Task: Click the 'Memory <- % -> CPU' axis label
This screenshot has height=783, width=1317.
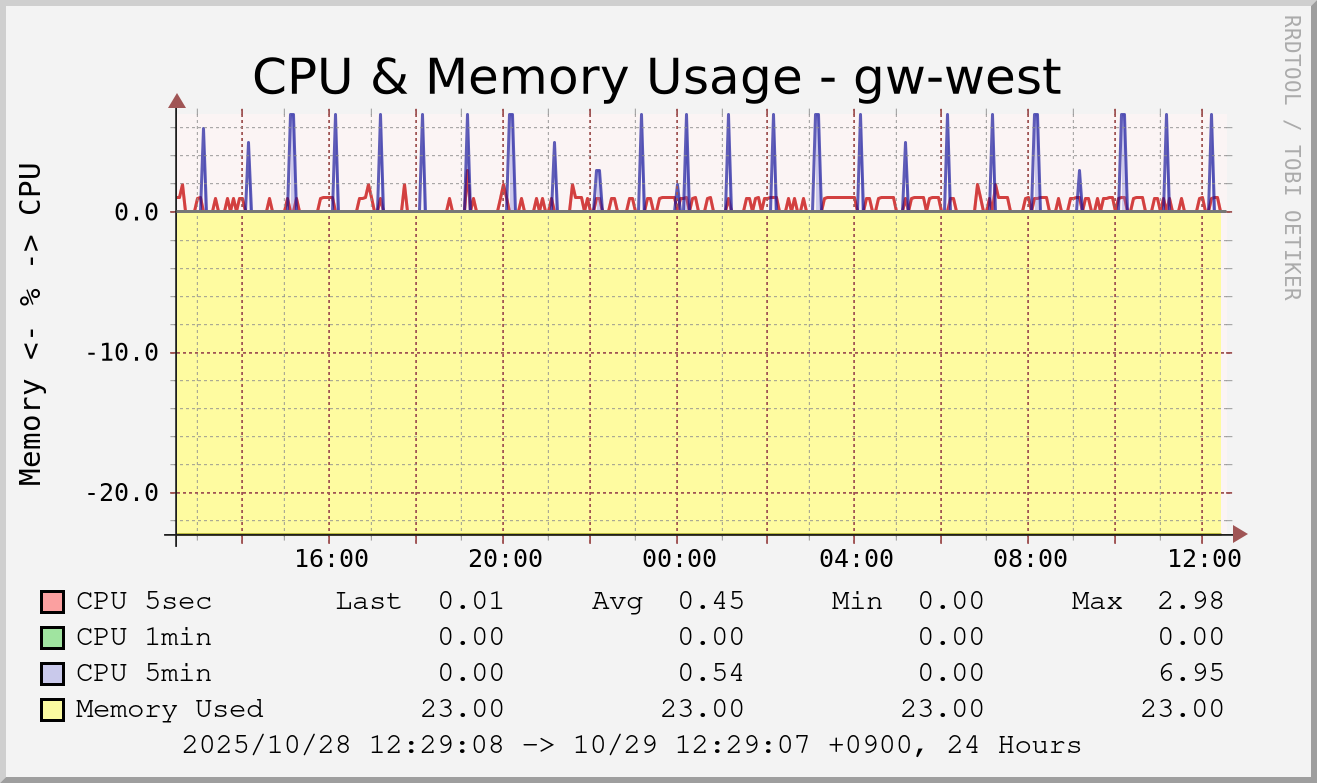Action: click(x=32, y=324)
